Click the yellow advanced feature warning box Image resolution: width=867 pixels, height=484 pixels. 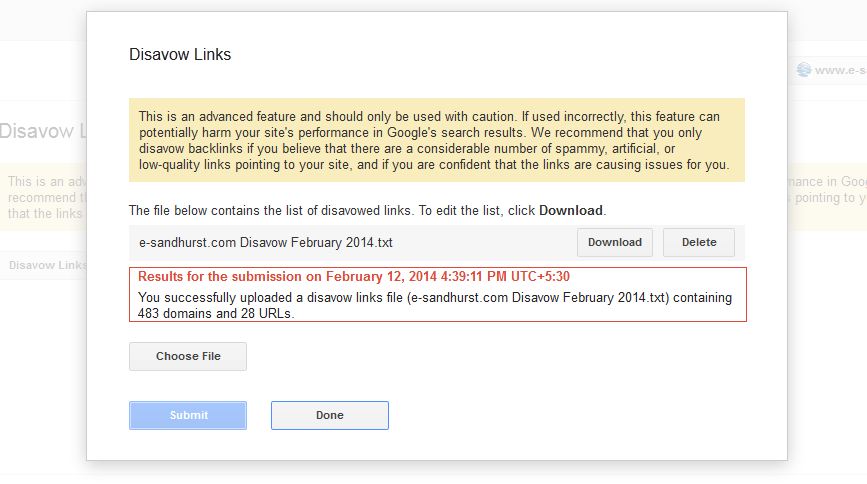437,140
